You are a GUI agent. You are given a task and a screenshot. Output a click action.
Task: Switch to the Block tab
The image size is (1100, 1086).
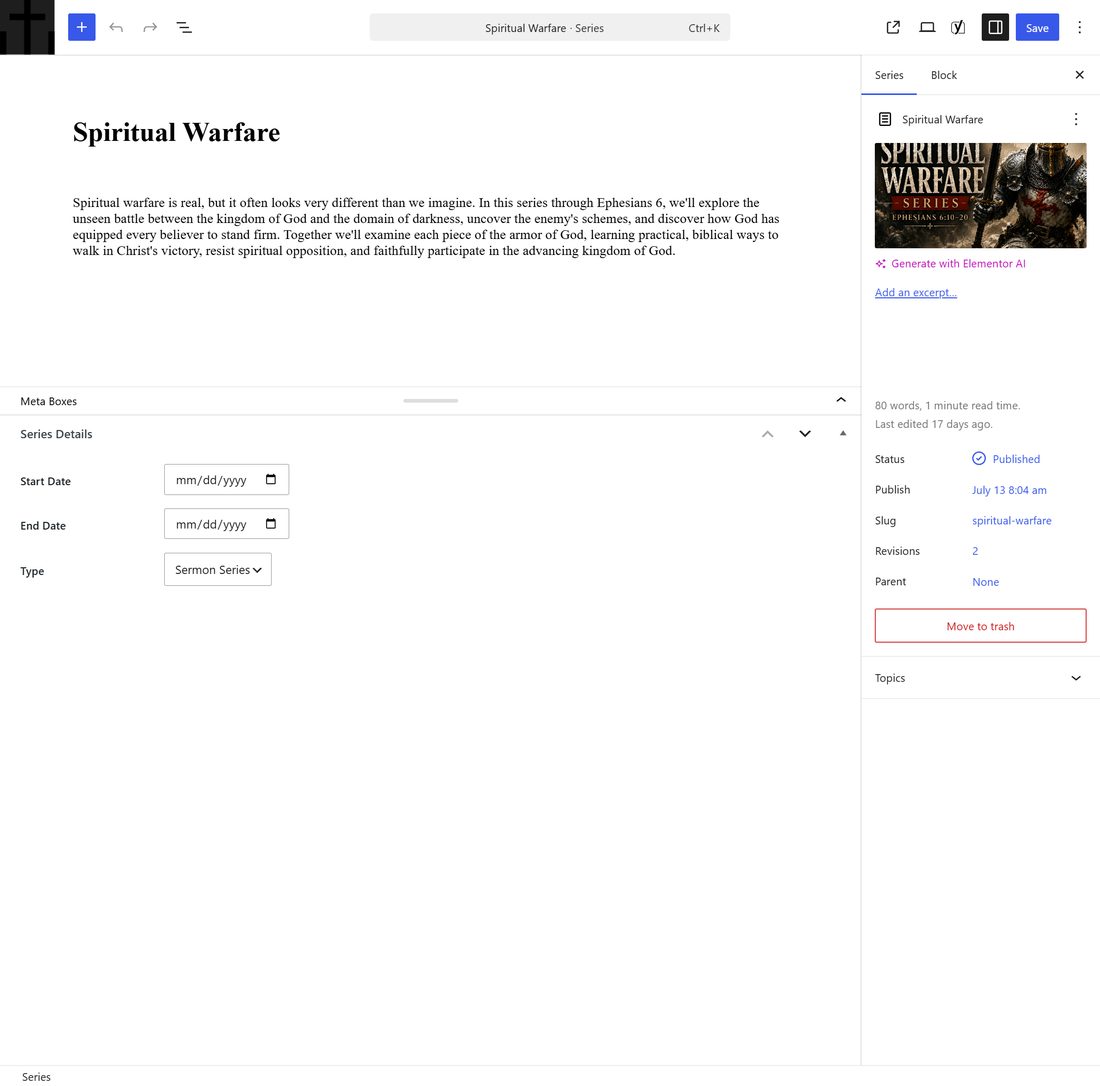coord(944,75)
